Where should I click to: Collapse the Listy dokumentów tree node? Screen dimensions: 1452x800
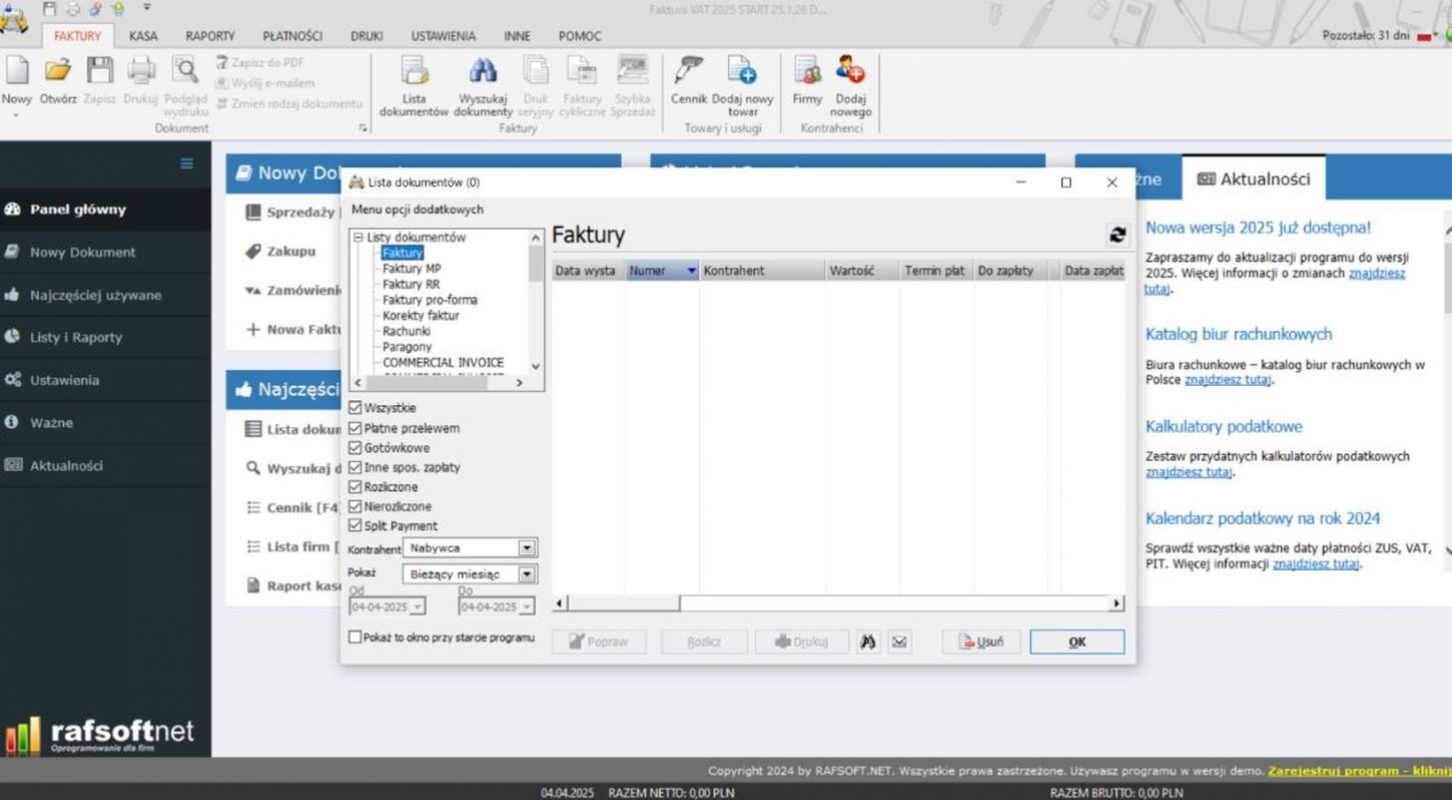pos(358,238)
